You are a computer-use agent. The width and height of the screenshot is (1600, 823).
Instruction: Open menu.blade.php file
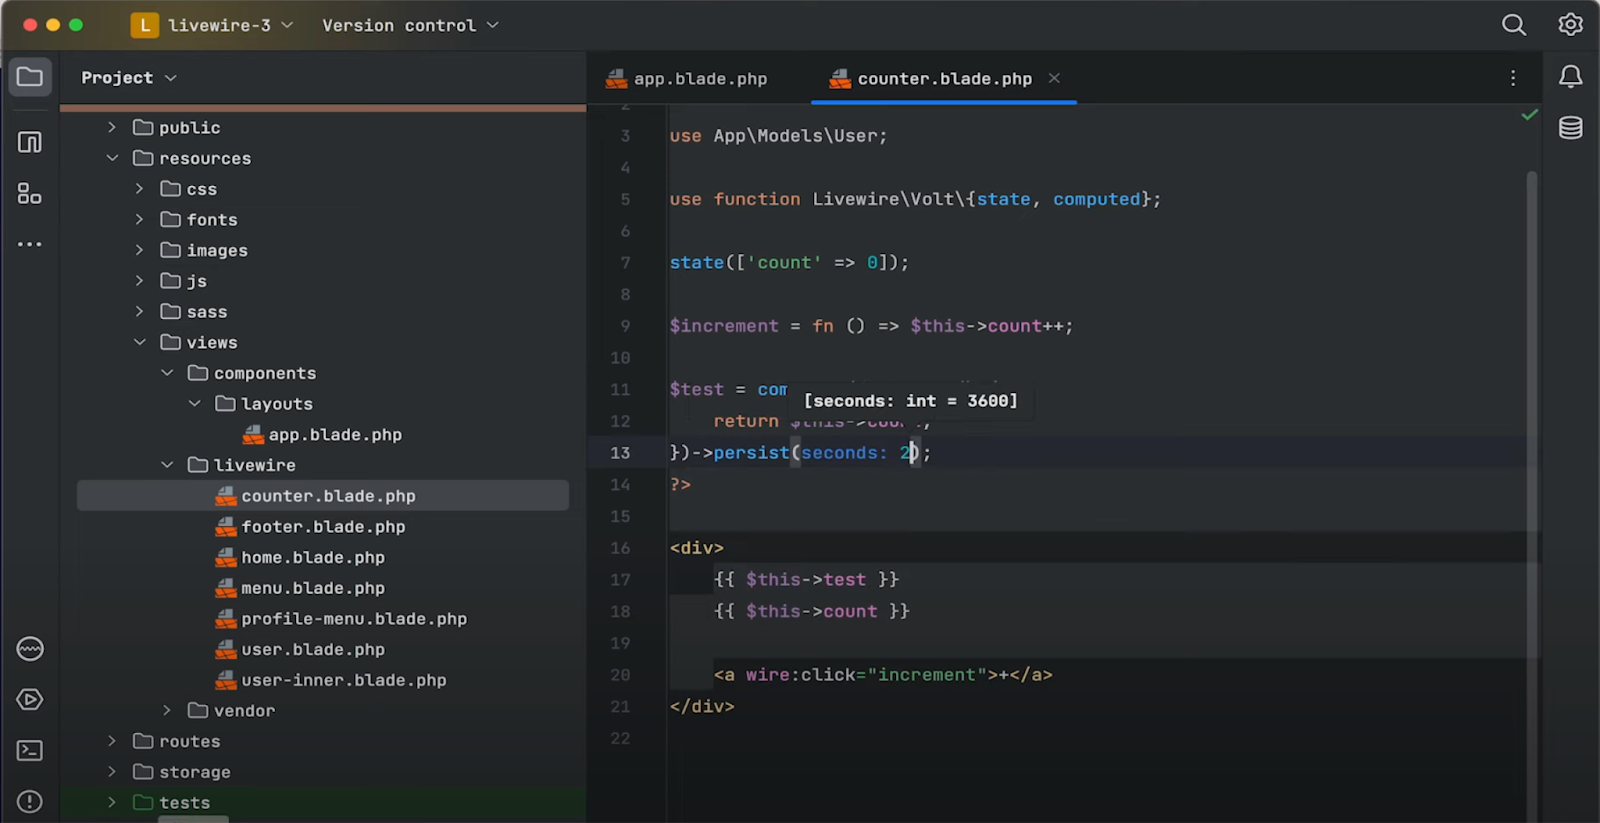(x=300, y=588)
